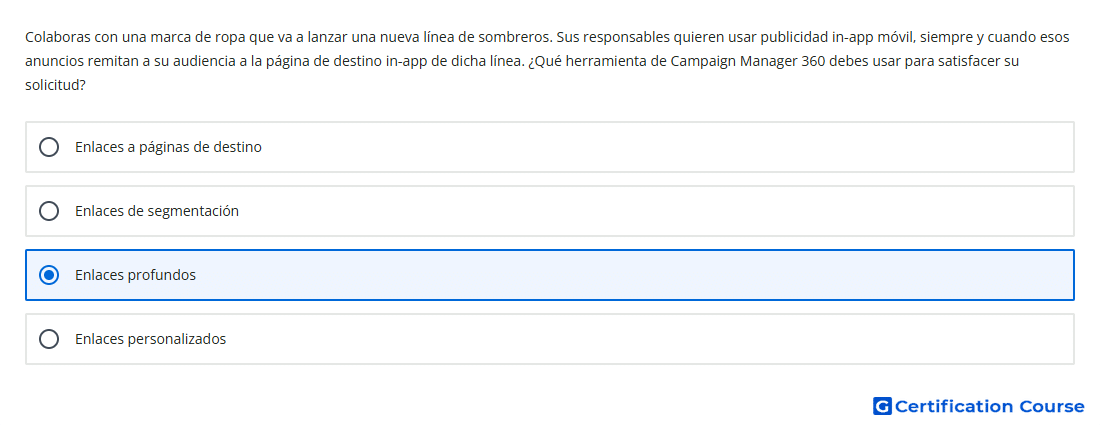The width and height of the screenshot is (1100, 425).
Task: Click the word 'sombreros' in the question text
Action: tap(518, 37)
